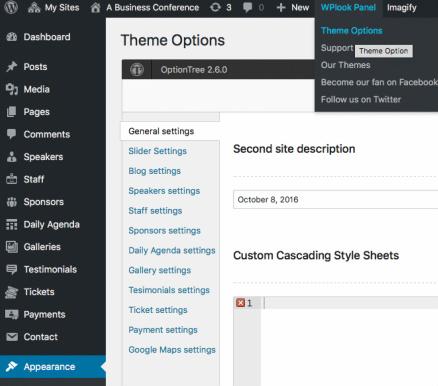
Task: Open Google Maps settings tab
Action: click(172, 350)
